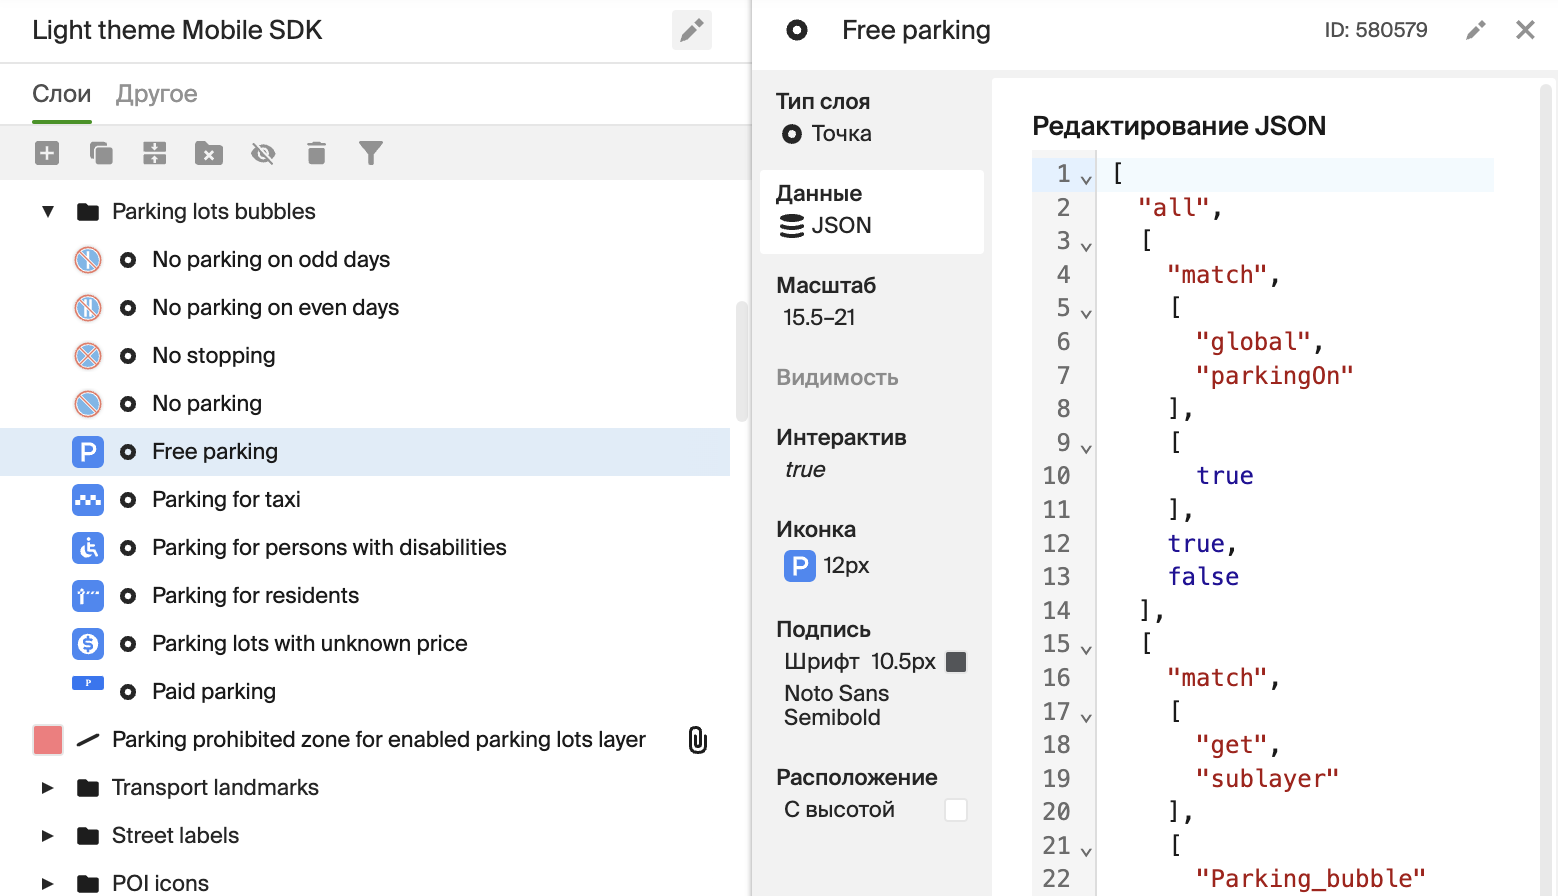Fold JSON code at line 1
This screenshot has height=896, width=1558.
(x=1086, y=180)
